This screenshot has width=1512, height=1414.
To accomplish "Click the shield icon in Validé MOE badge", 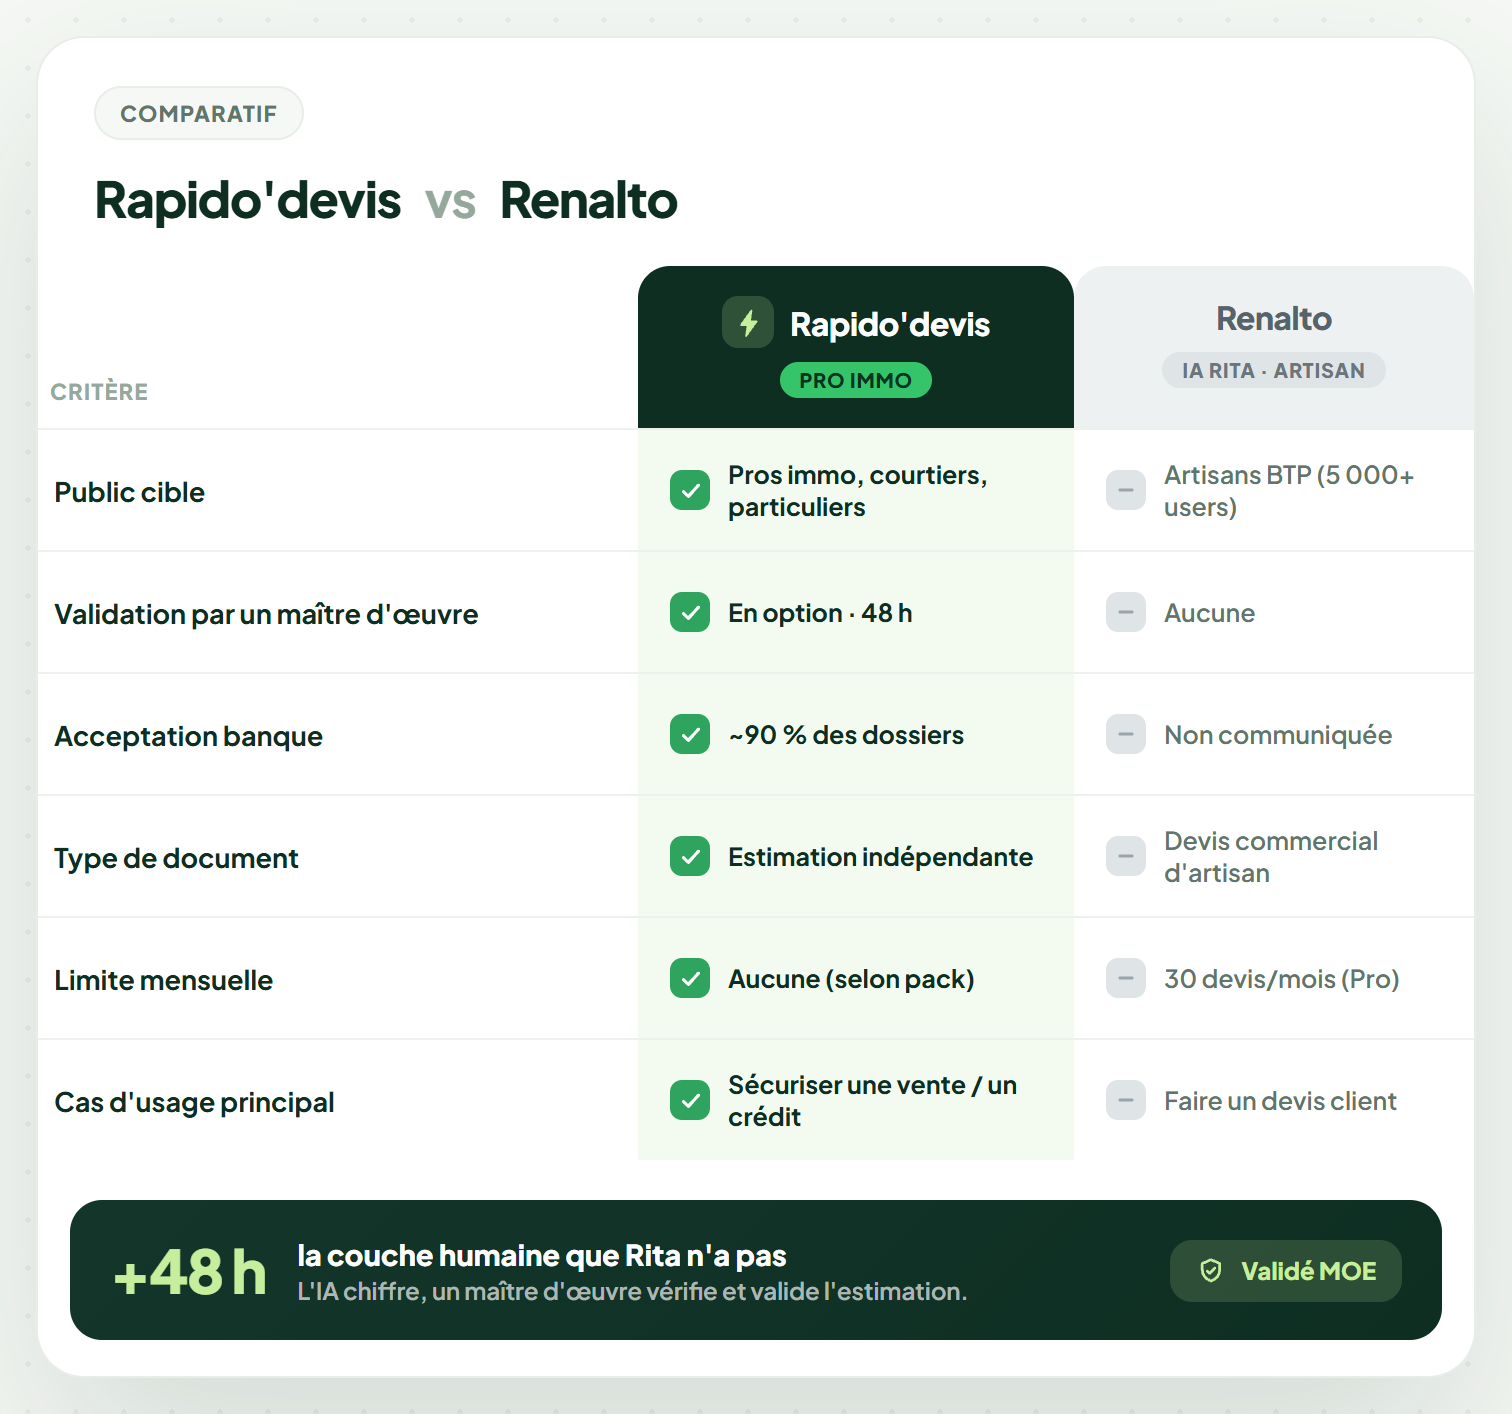I will pyautogui.click(x=1211, y=1271).
